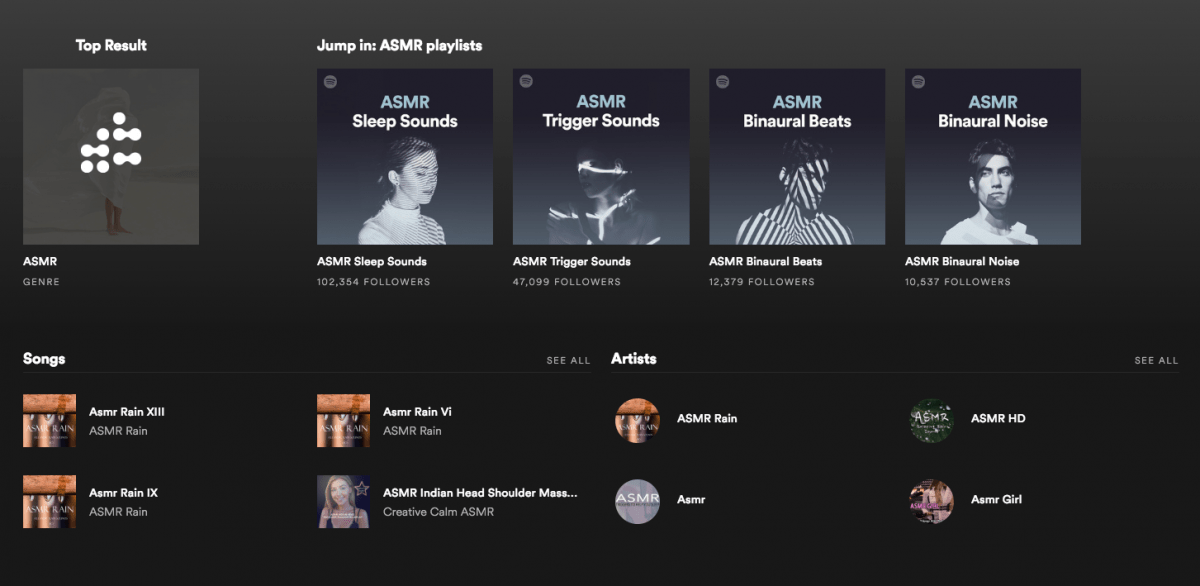1200x586 pixels.
Task: Open the ASMR Rain artist avatar
Action: (637, 420)
